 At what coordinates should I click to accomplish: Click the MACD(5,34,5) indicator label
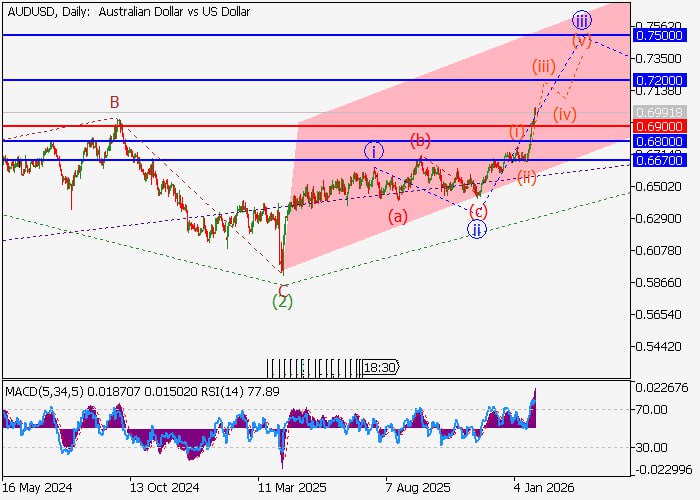coord(44,388)
